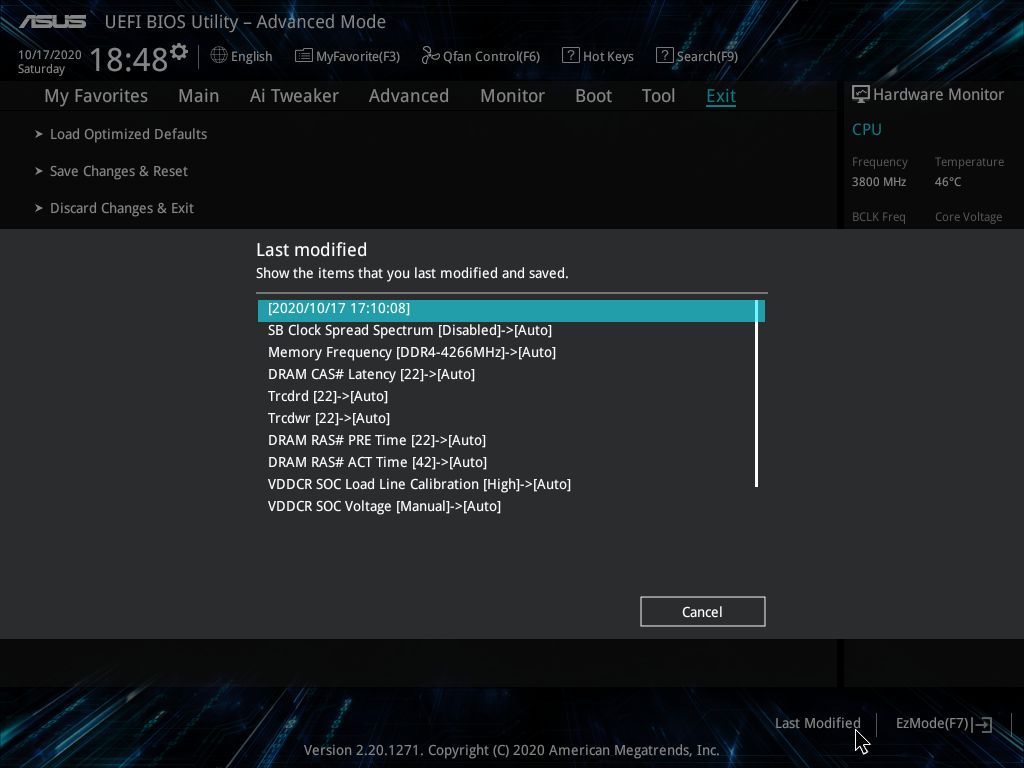Open the Ai Tweaker tab
The height and width of the screenshot is (768, 1024).
click(x=294, y=96)
